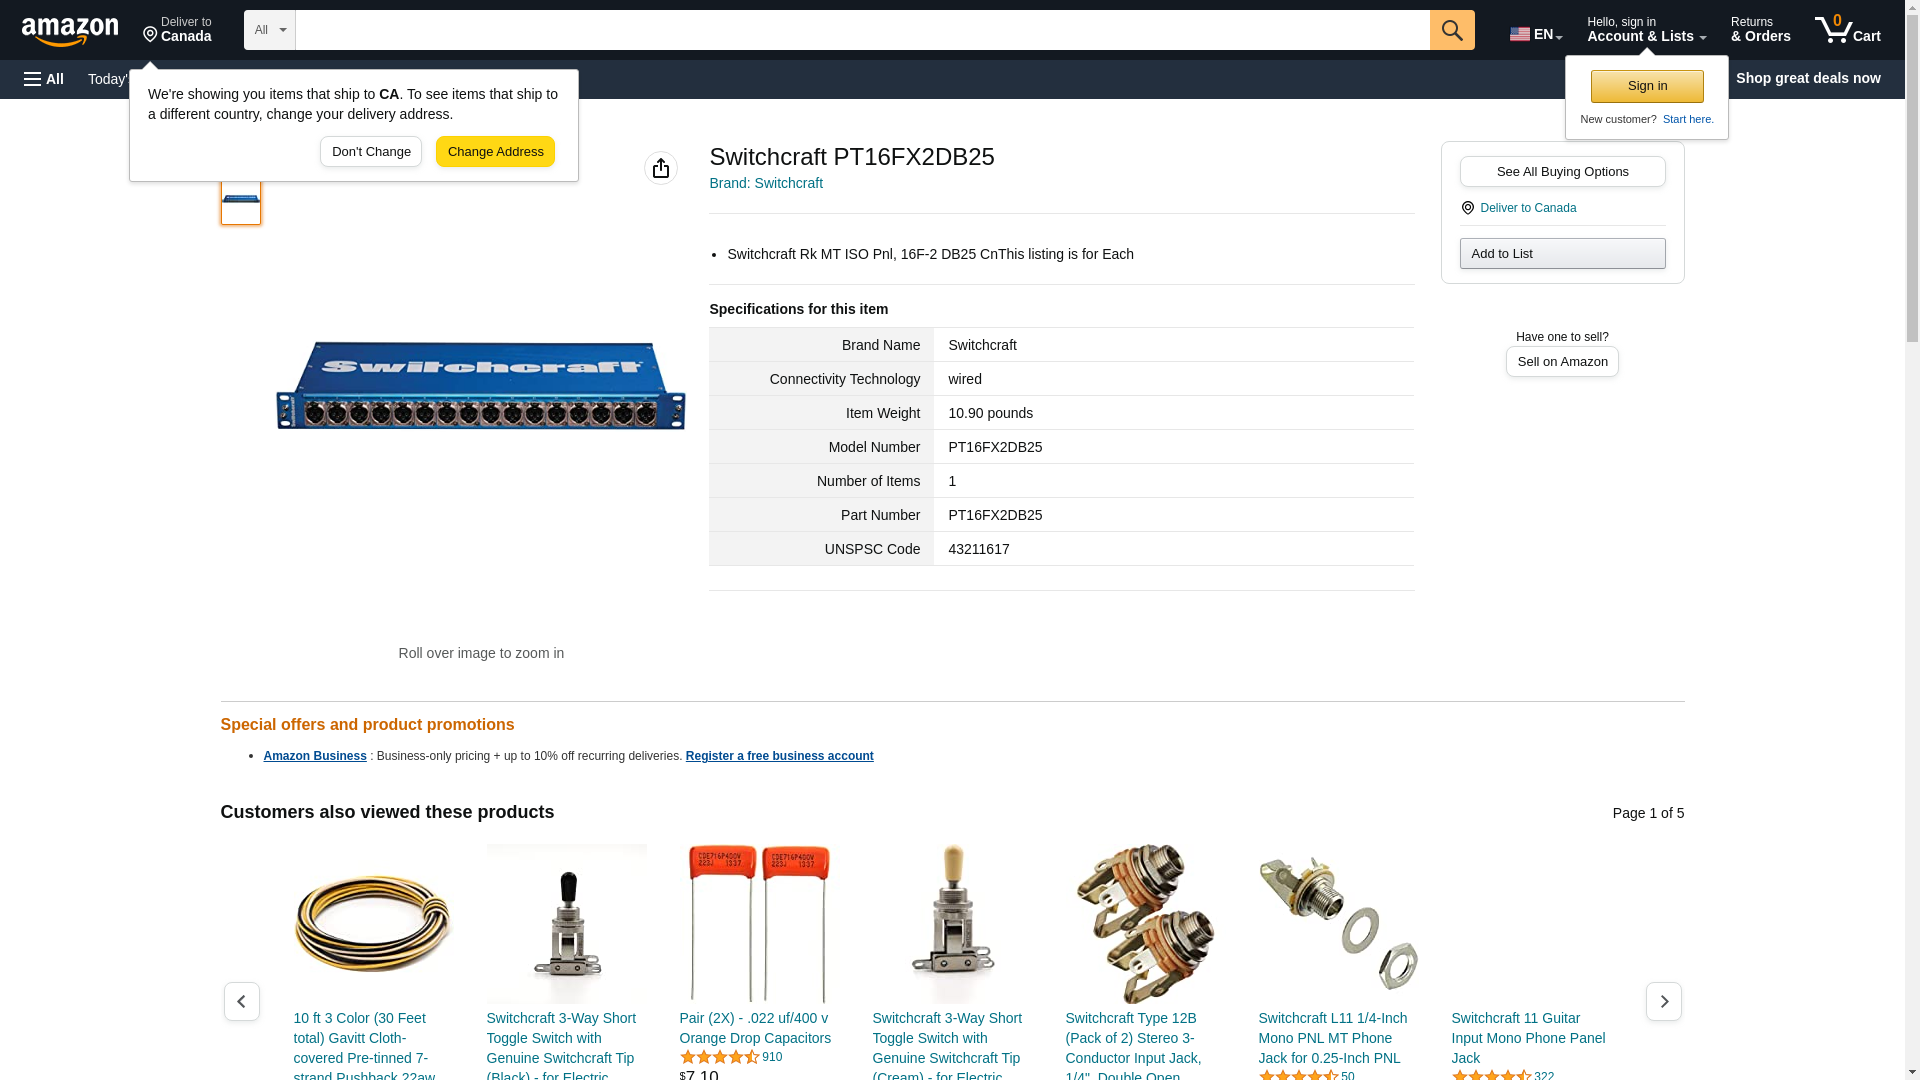Viewport: 1920px width, 1080px height.
Task: Expand the Account & Lists menu
Action: coord(1646,29)
